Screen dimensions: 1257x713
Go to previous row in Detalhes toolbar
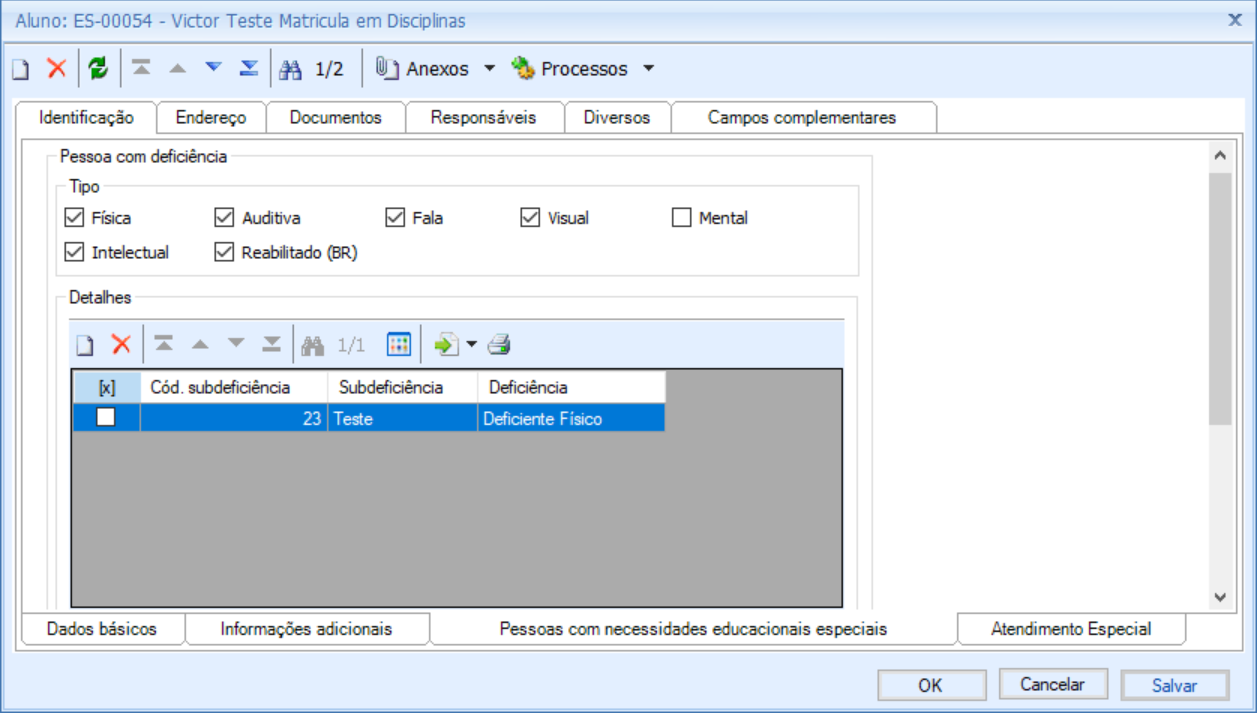click(200, 345)
